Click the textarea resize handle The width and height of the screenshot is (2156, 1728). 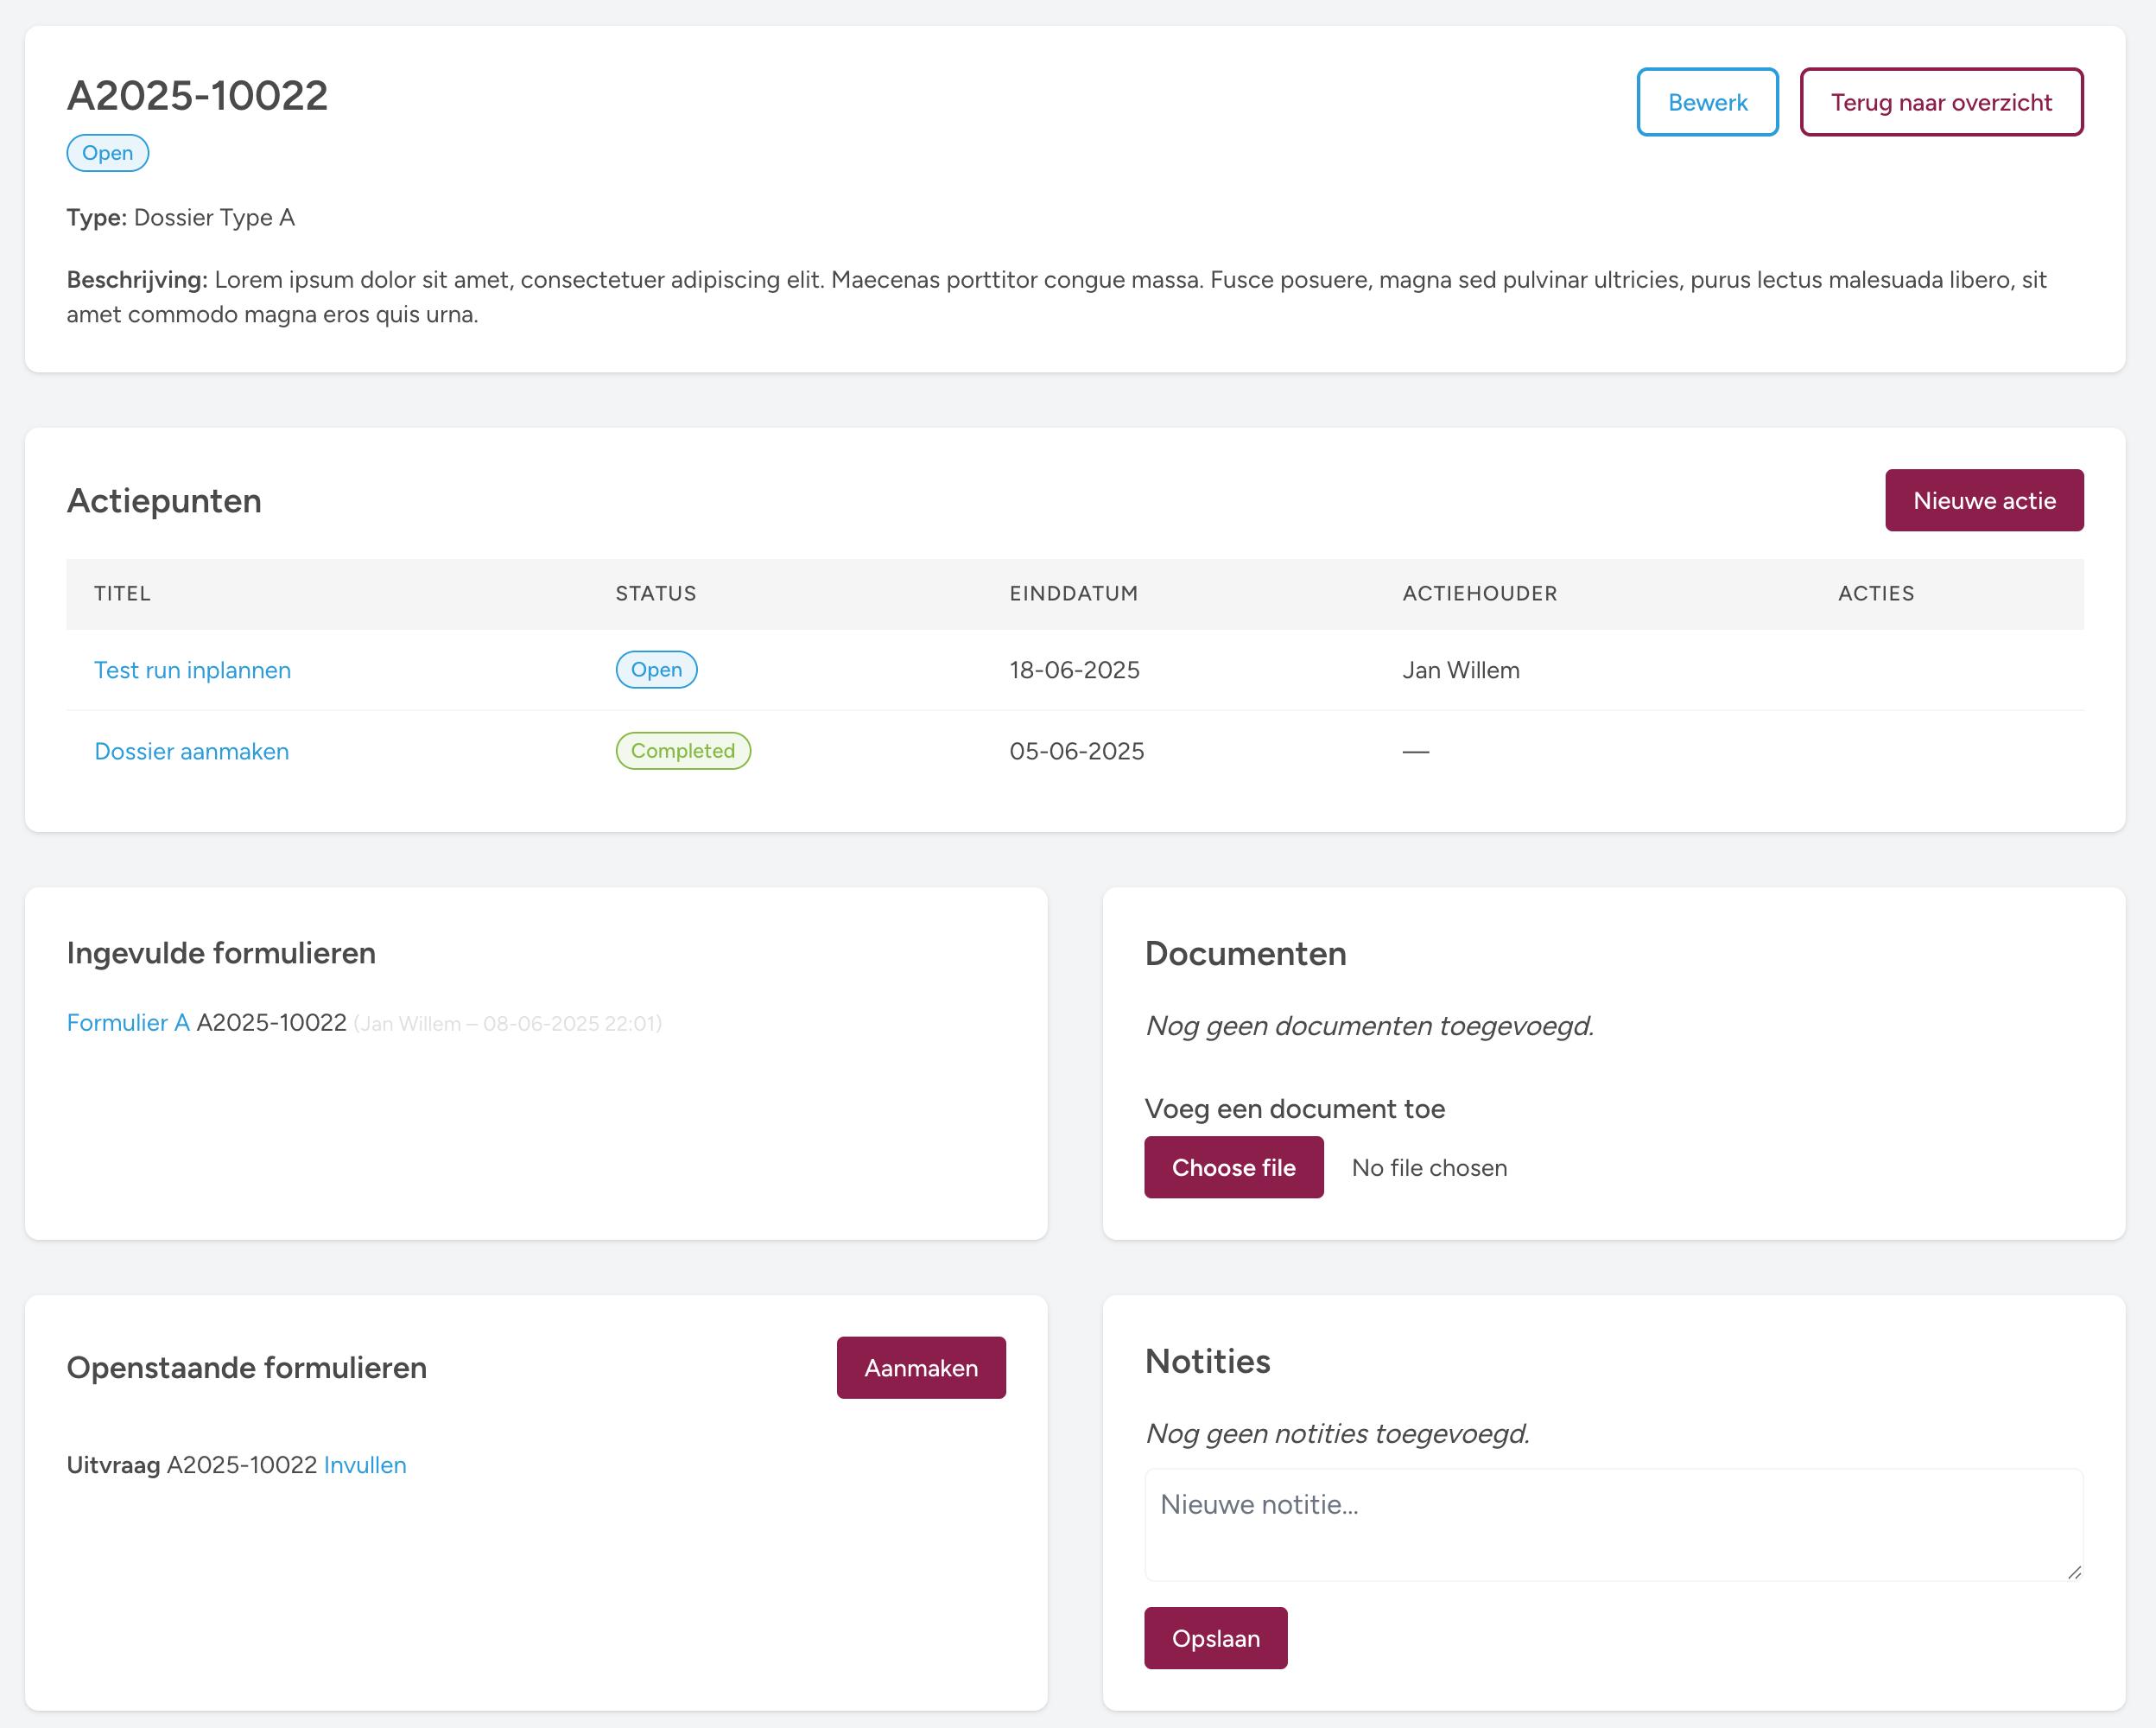(x=2074, y=1572)
